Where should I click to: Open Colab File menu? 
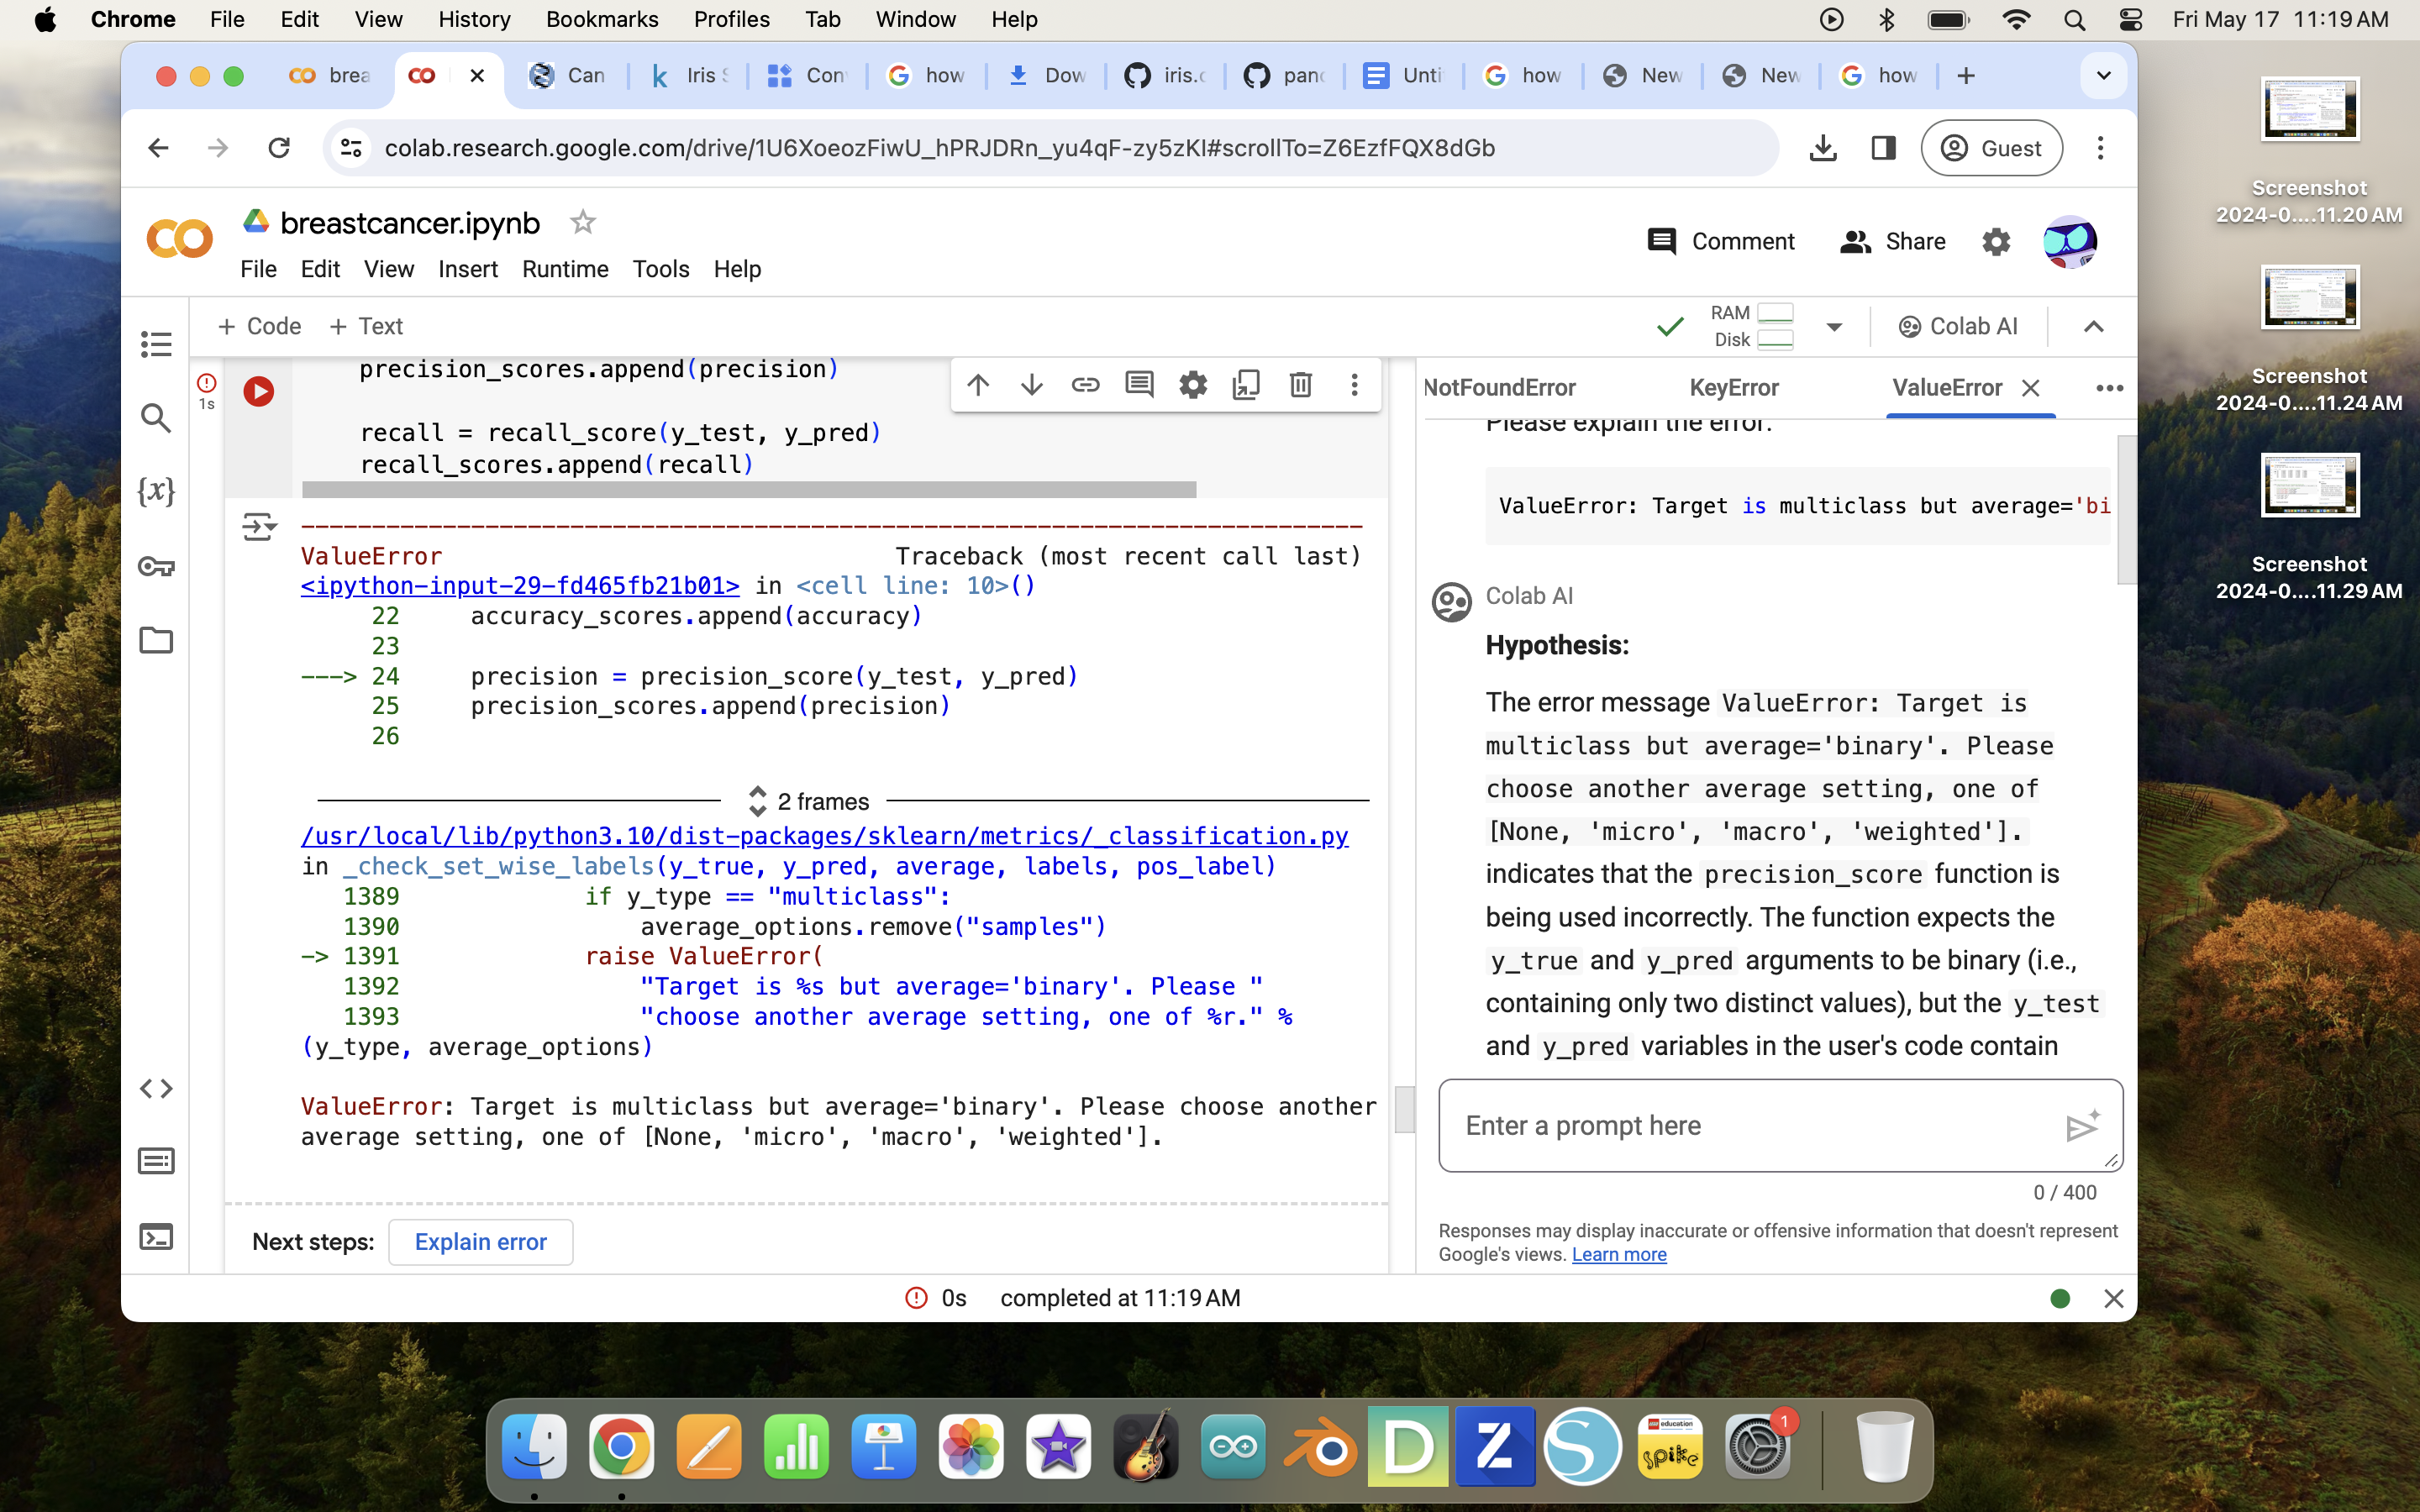258,269
